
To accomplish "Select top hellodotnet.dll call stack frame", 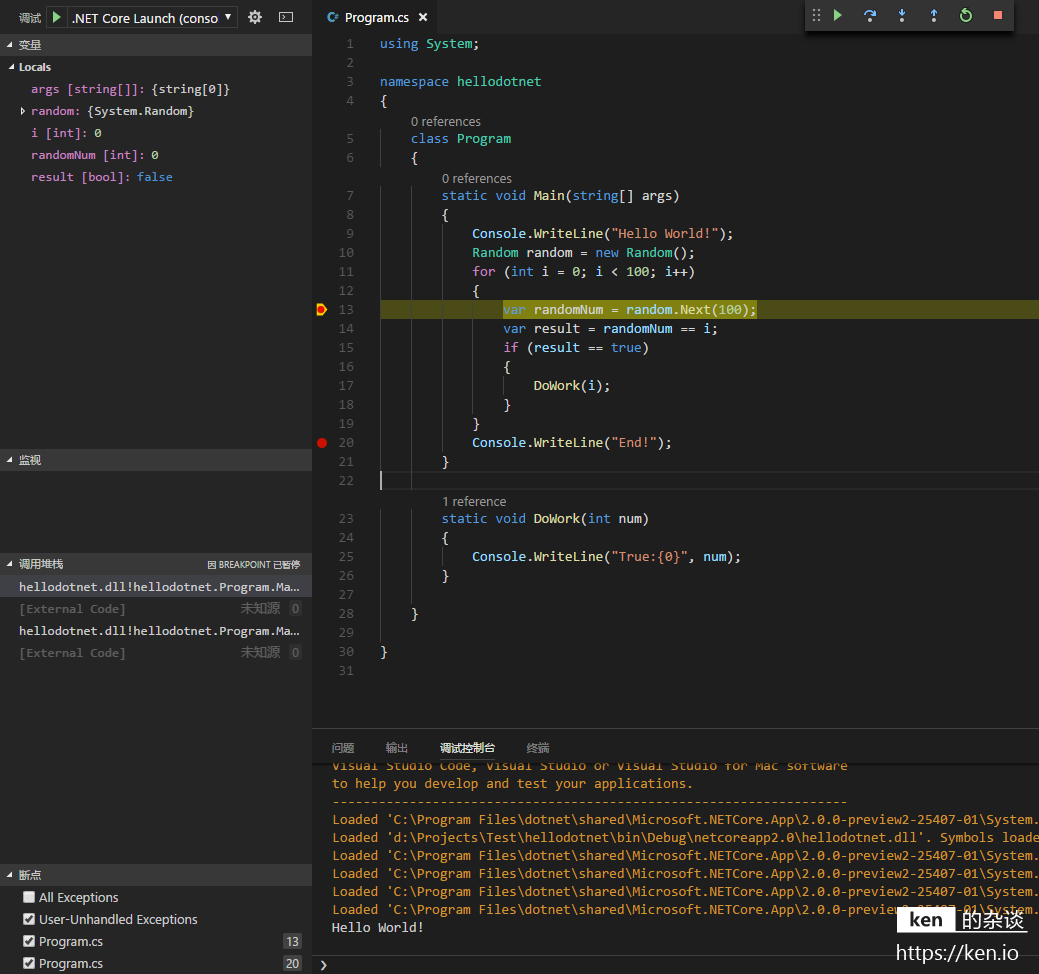I will tap(156, 587).
